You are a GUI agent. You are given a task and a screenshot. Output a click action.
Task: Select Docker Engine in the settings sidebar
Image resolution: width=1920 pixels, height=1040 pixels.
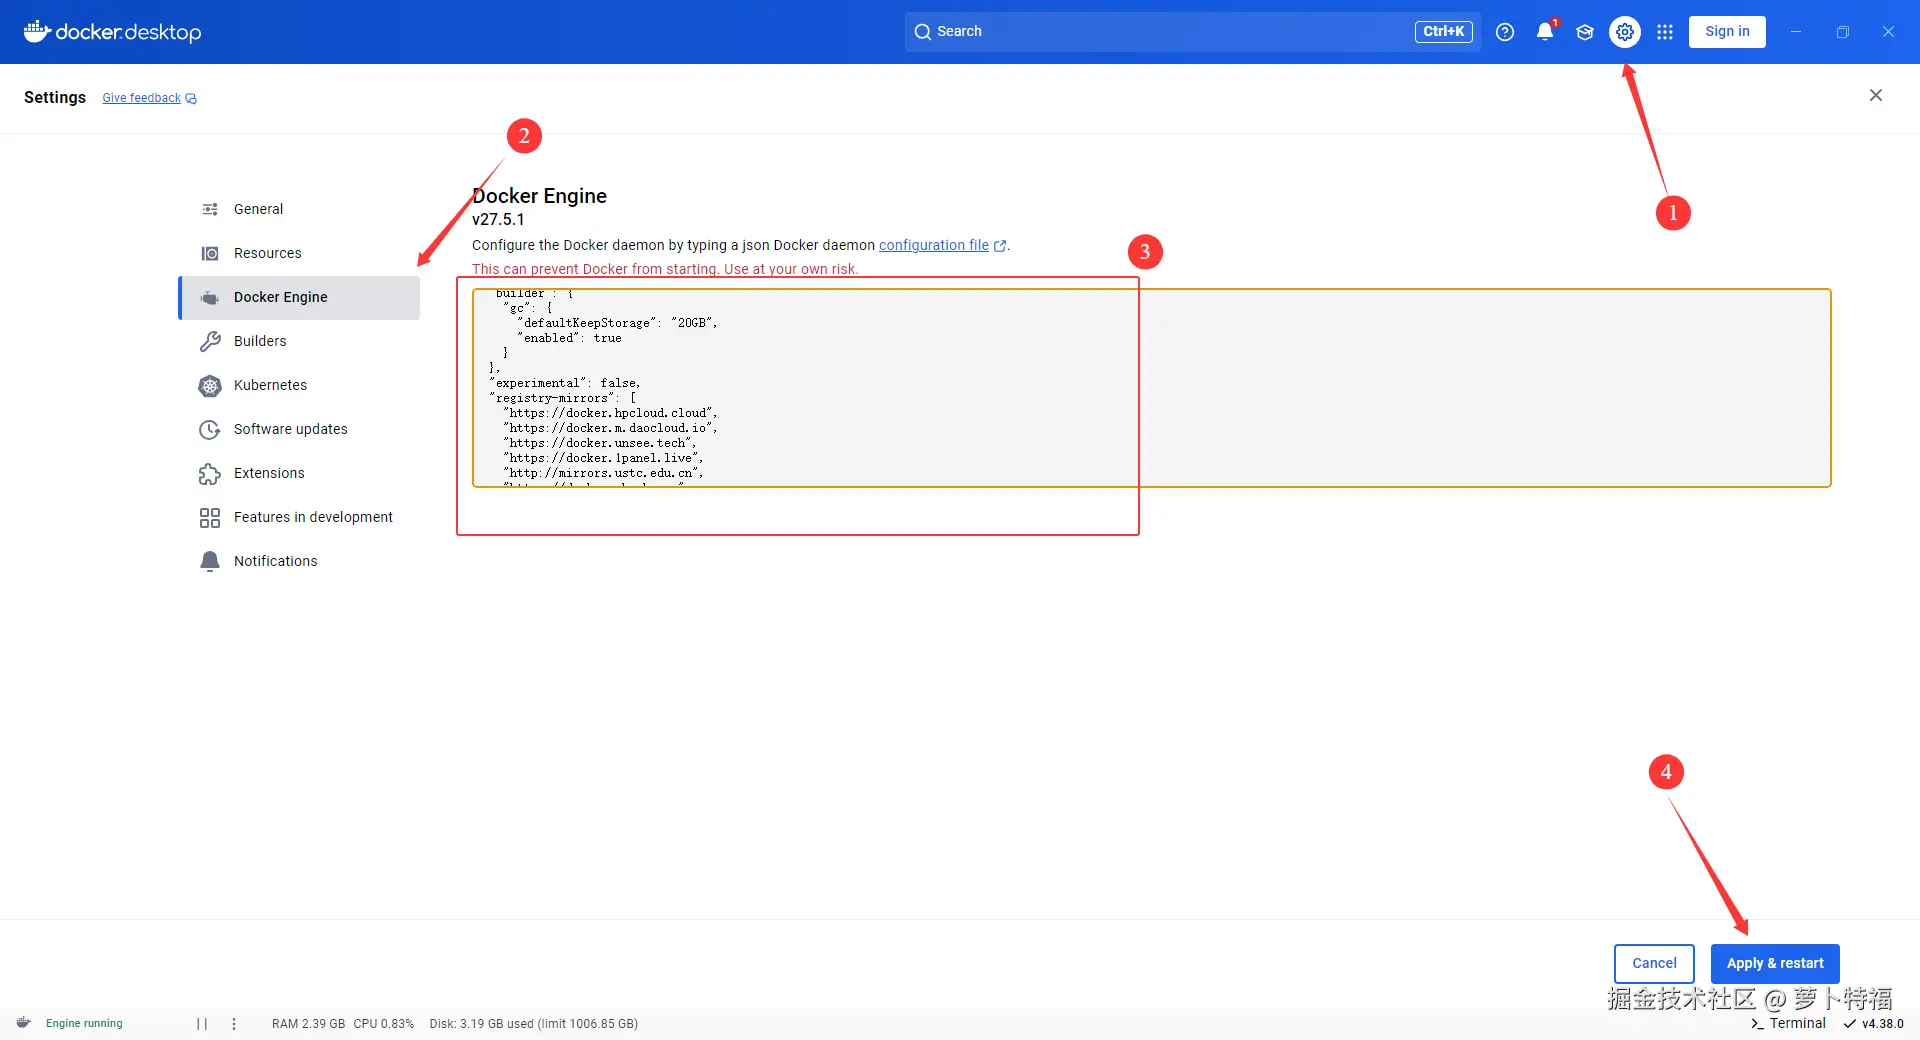(x=300, y=297)
